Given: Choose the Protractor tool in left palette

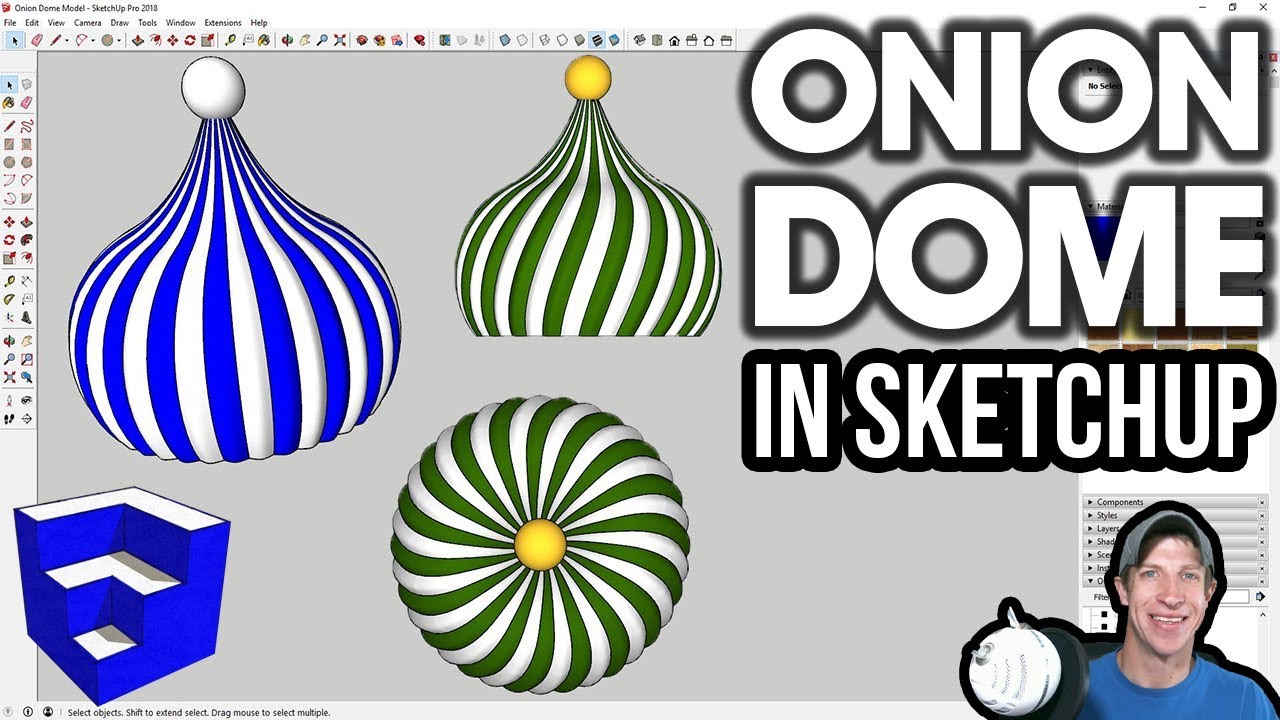Looking at the screenshot, I should point(9,300).
